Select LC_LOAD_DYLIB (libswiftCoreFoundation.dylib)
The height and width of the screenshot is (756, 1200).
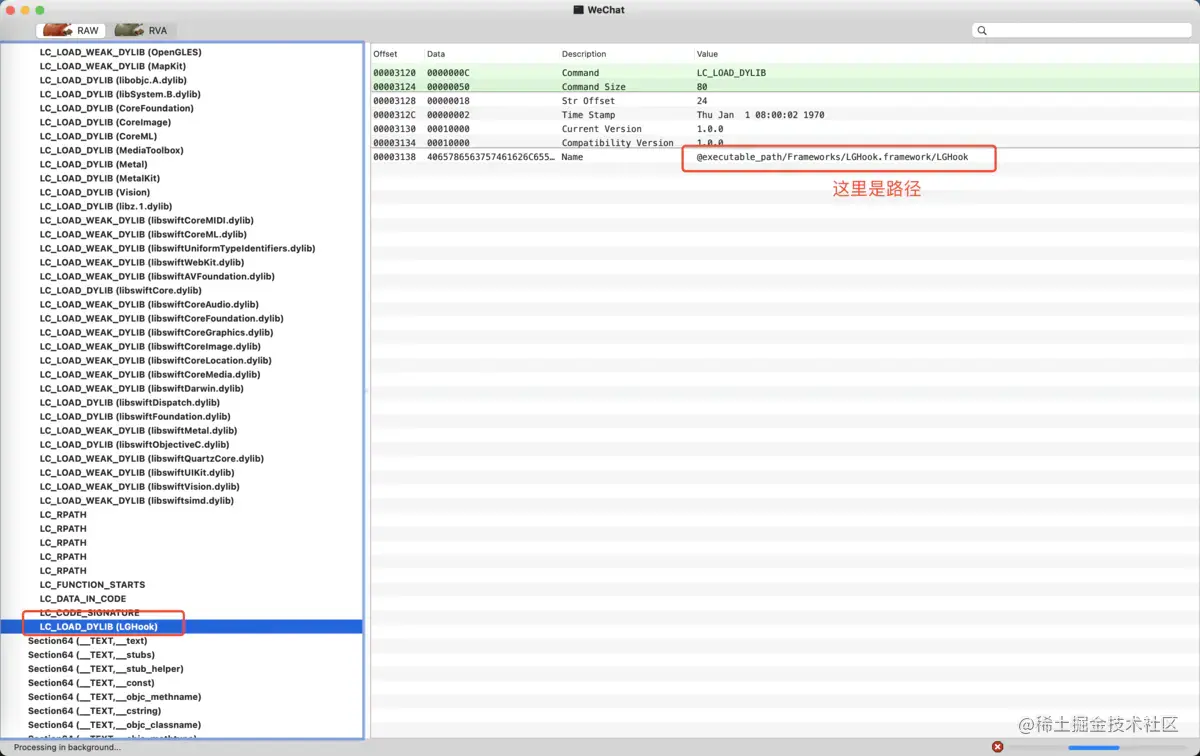162,318
